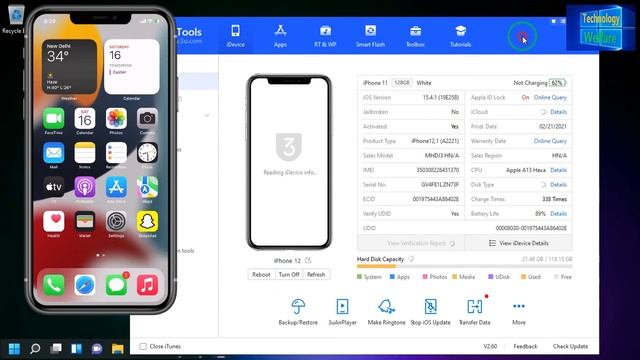Viewport: 640px width, 360px height.
Task: Open the Tutorials tab
Action: (x=460, y=36)
